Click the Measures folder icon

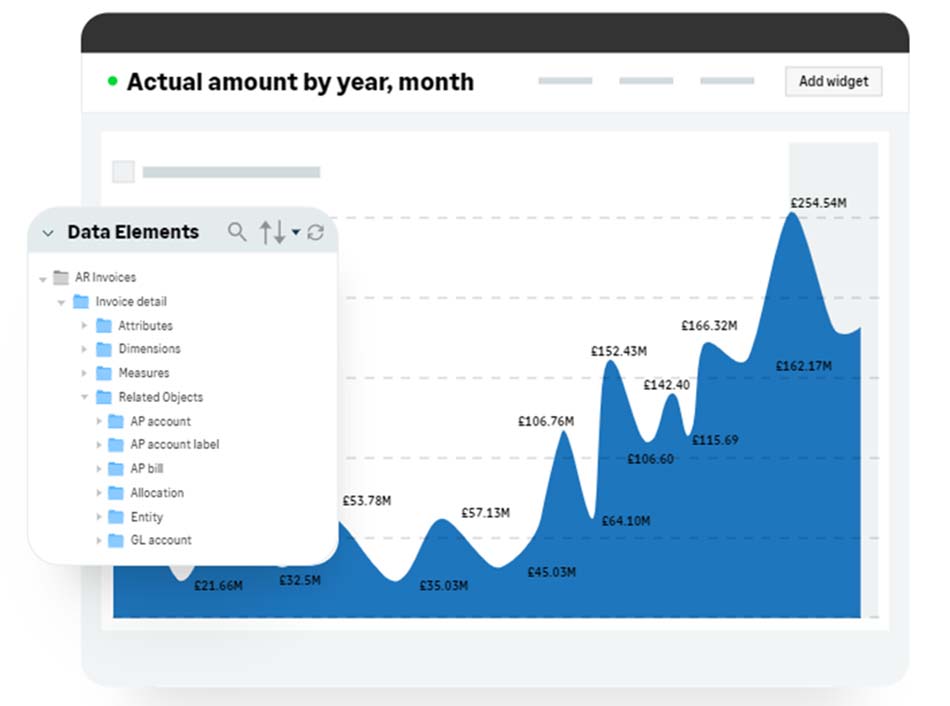[104, 373]
